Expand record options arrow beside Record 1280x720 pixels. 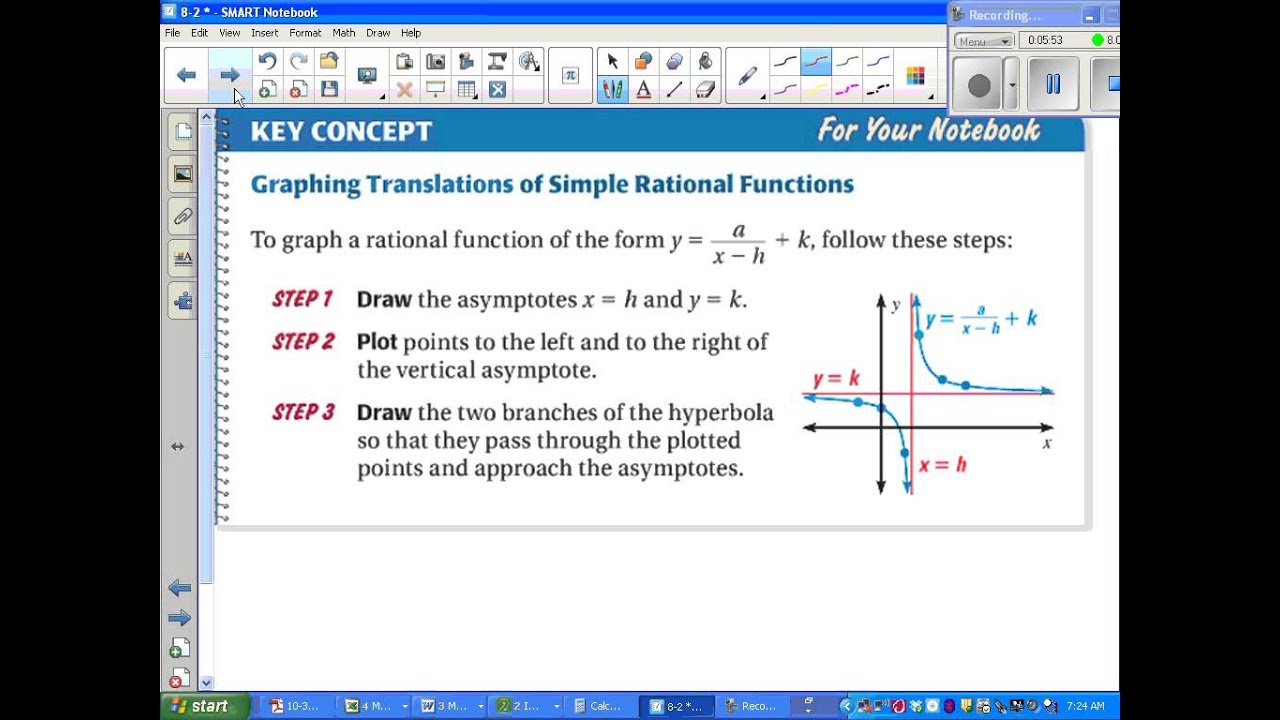click(x=1012, y=86)
